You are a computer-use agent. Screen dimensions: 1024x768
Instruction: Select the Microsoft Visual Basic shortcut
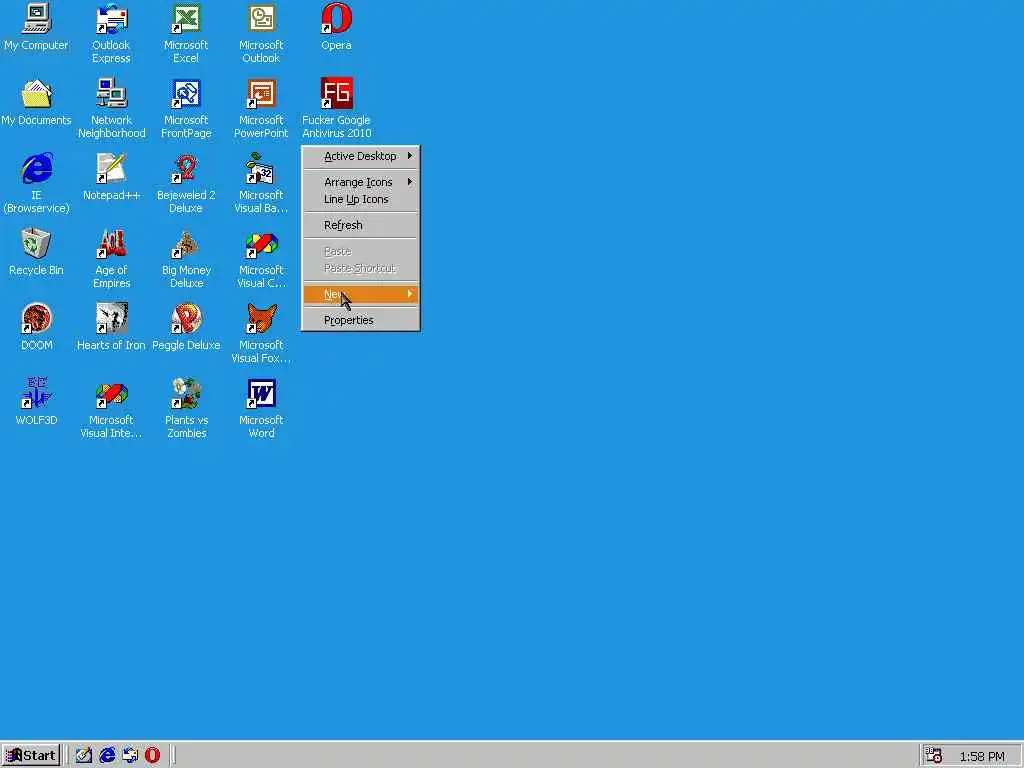pyautogui.click(x=261, y=183)
